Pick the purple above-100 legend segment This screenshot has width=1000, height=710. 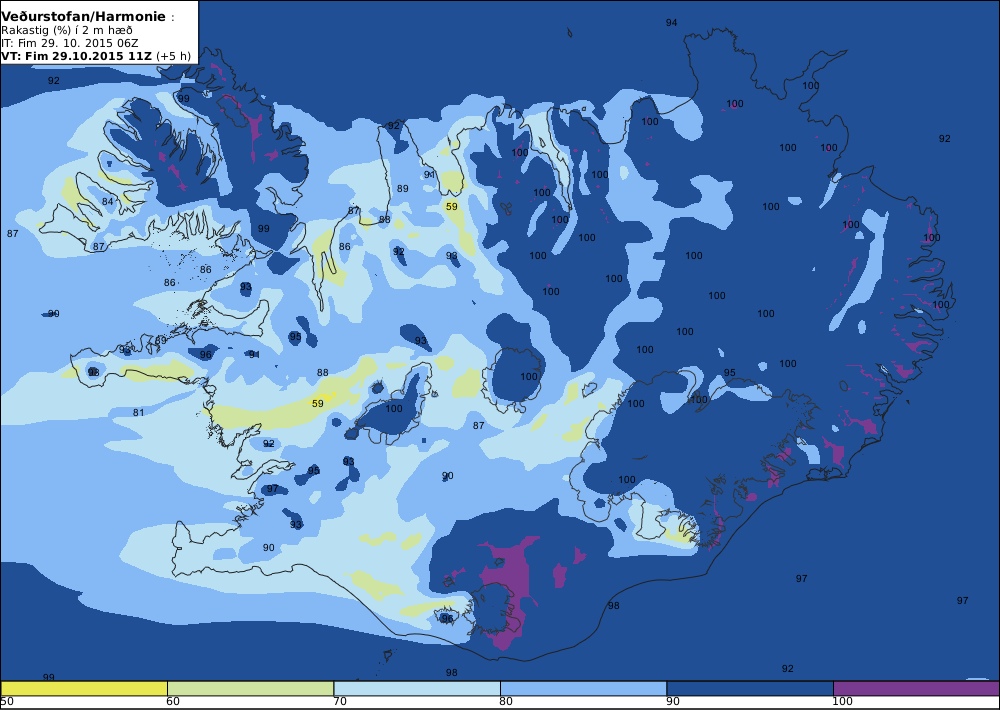tap(916, 688)
